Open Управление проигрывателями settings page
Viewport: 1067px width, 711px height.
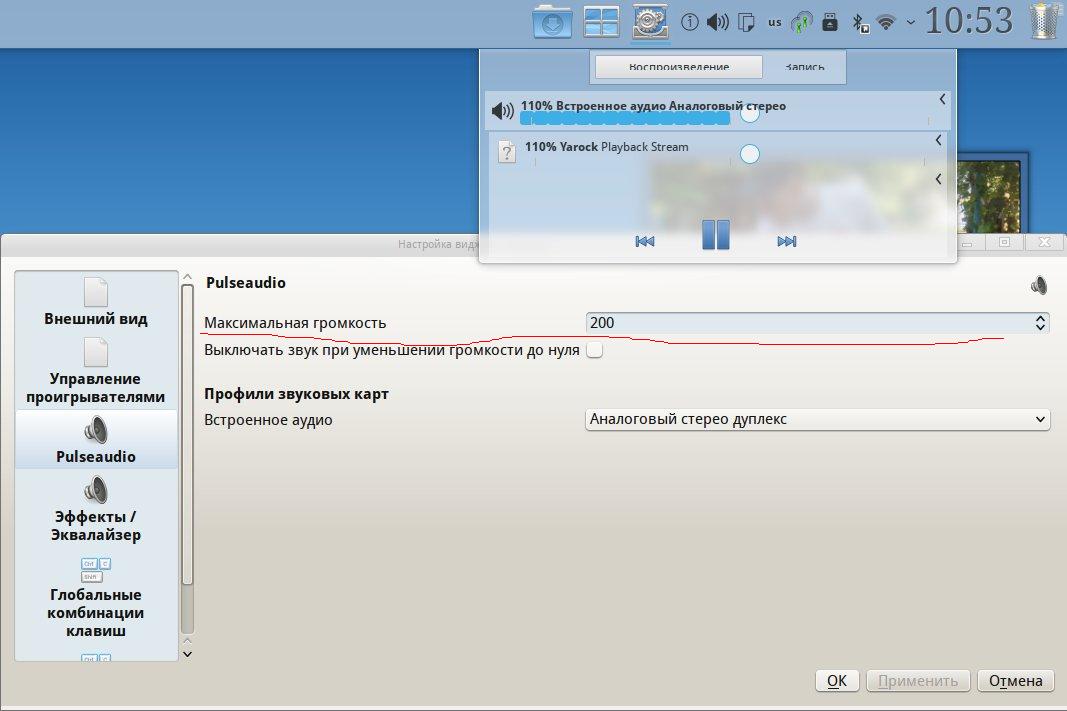(x=96, y=371)
